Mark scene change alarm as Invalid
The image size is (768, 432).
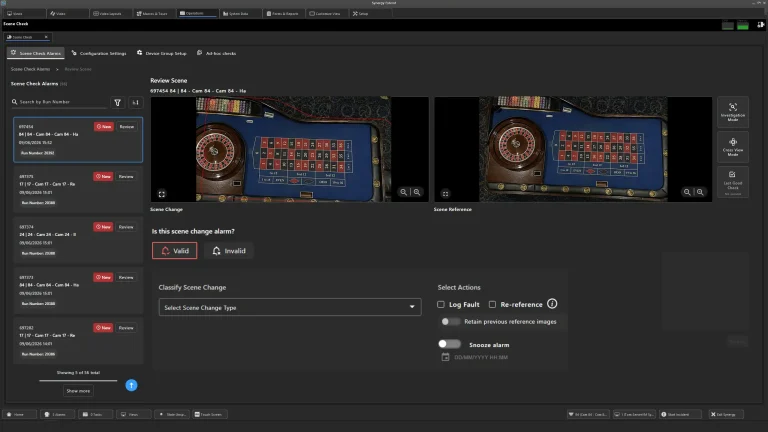[x=229, y=251]
